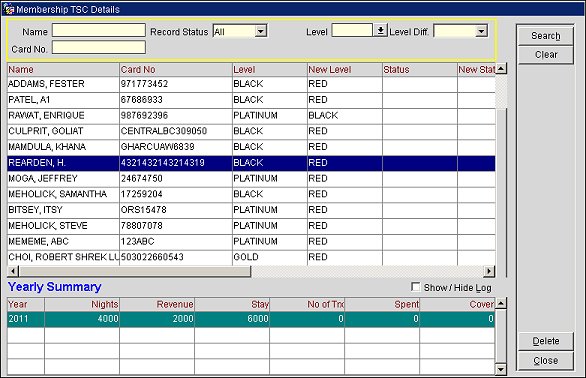This screenshot has width=586, height=378.
Task: Click Yearly Summary scroll down arrow
Action: pyautogui.click(x=501, y=370)
